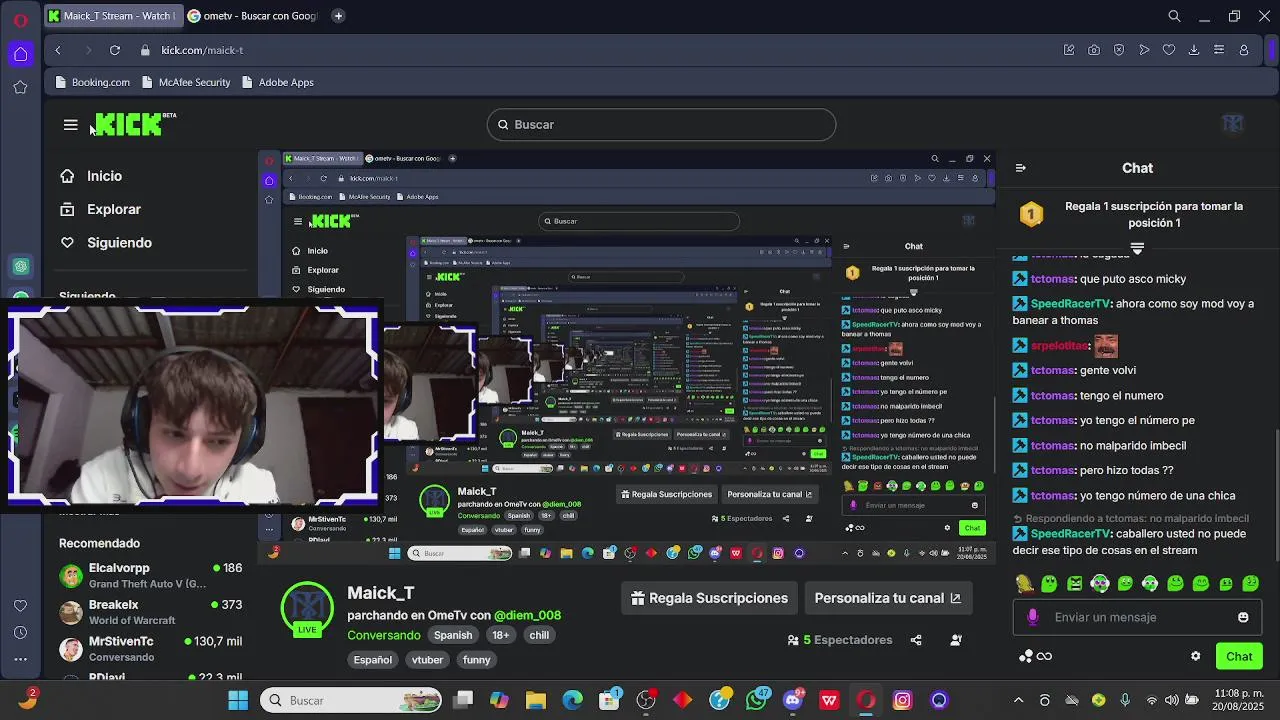This screenshot has width=1280, height=720.
Task: Open Opera sidebar history clock icon
Action: (x=20, y=632)
